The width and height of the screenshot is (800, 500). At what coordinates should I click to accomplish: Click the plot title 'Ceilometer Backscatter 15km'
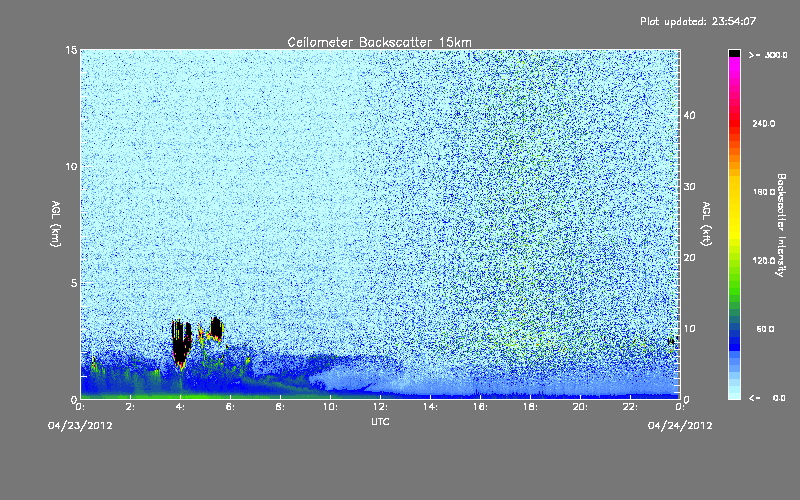[379, 42]
